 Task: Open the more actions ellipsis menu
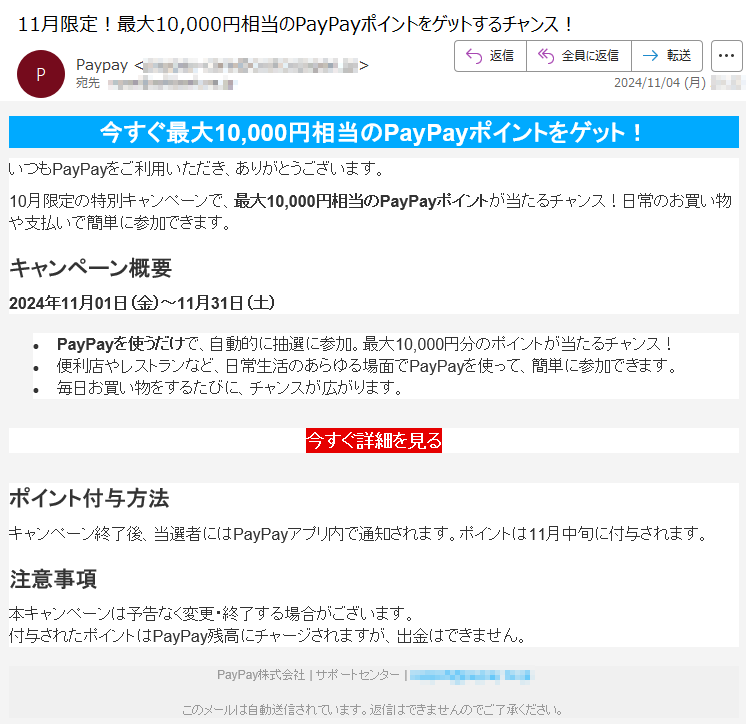click(726, 56)
